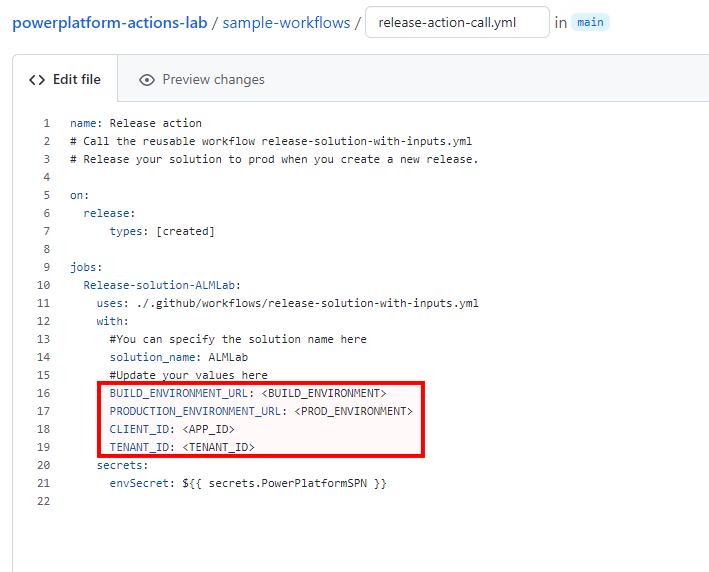Click the code brackets icon on Edit file

click(x=37, y=80)
